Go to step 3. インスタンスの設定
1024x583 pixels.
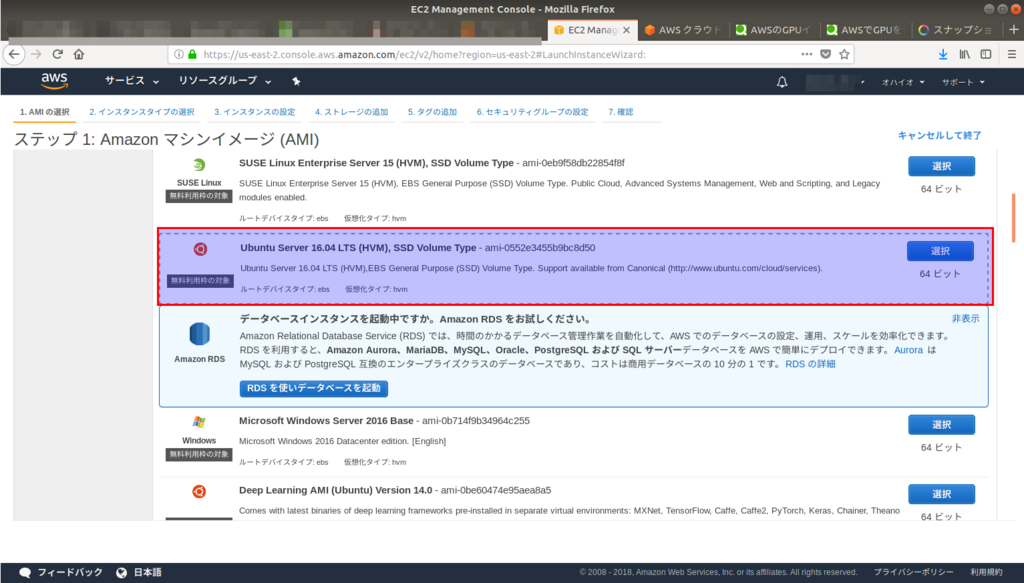[x=255, y=112]
